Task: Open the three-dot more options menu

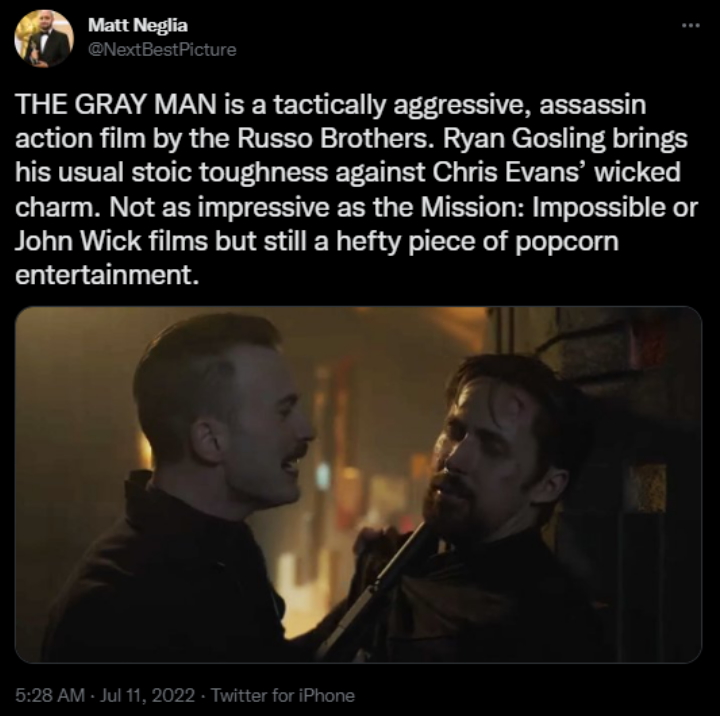Action: click(x=691, y=26)
